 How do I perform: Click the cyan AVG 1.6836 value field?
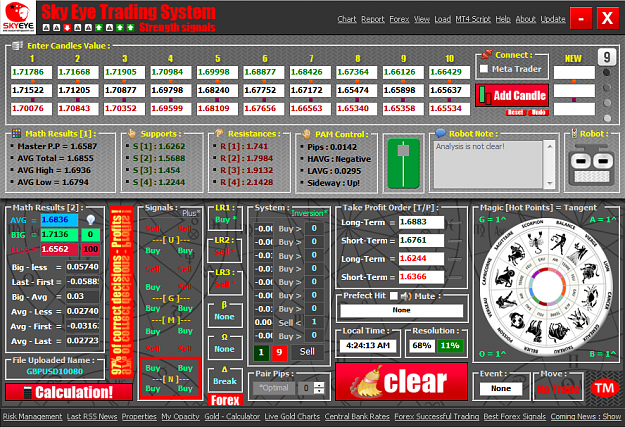[x=59, y=220]
